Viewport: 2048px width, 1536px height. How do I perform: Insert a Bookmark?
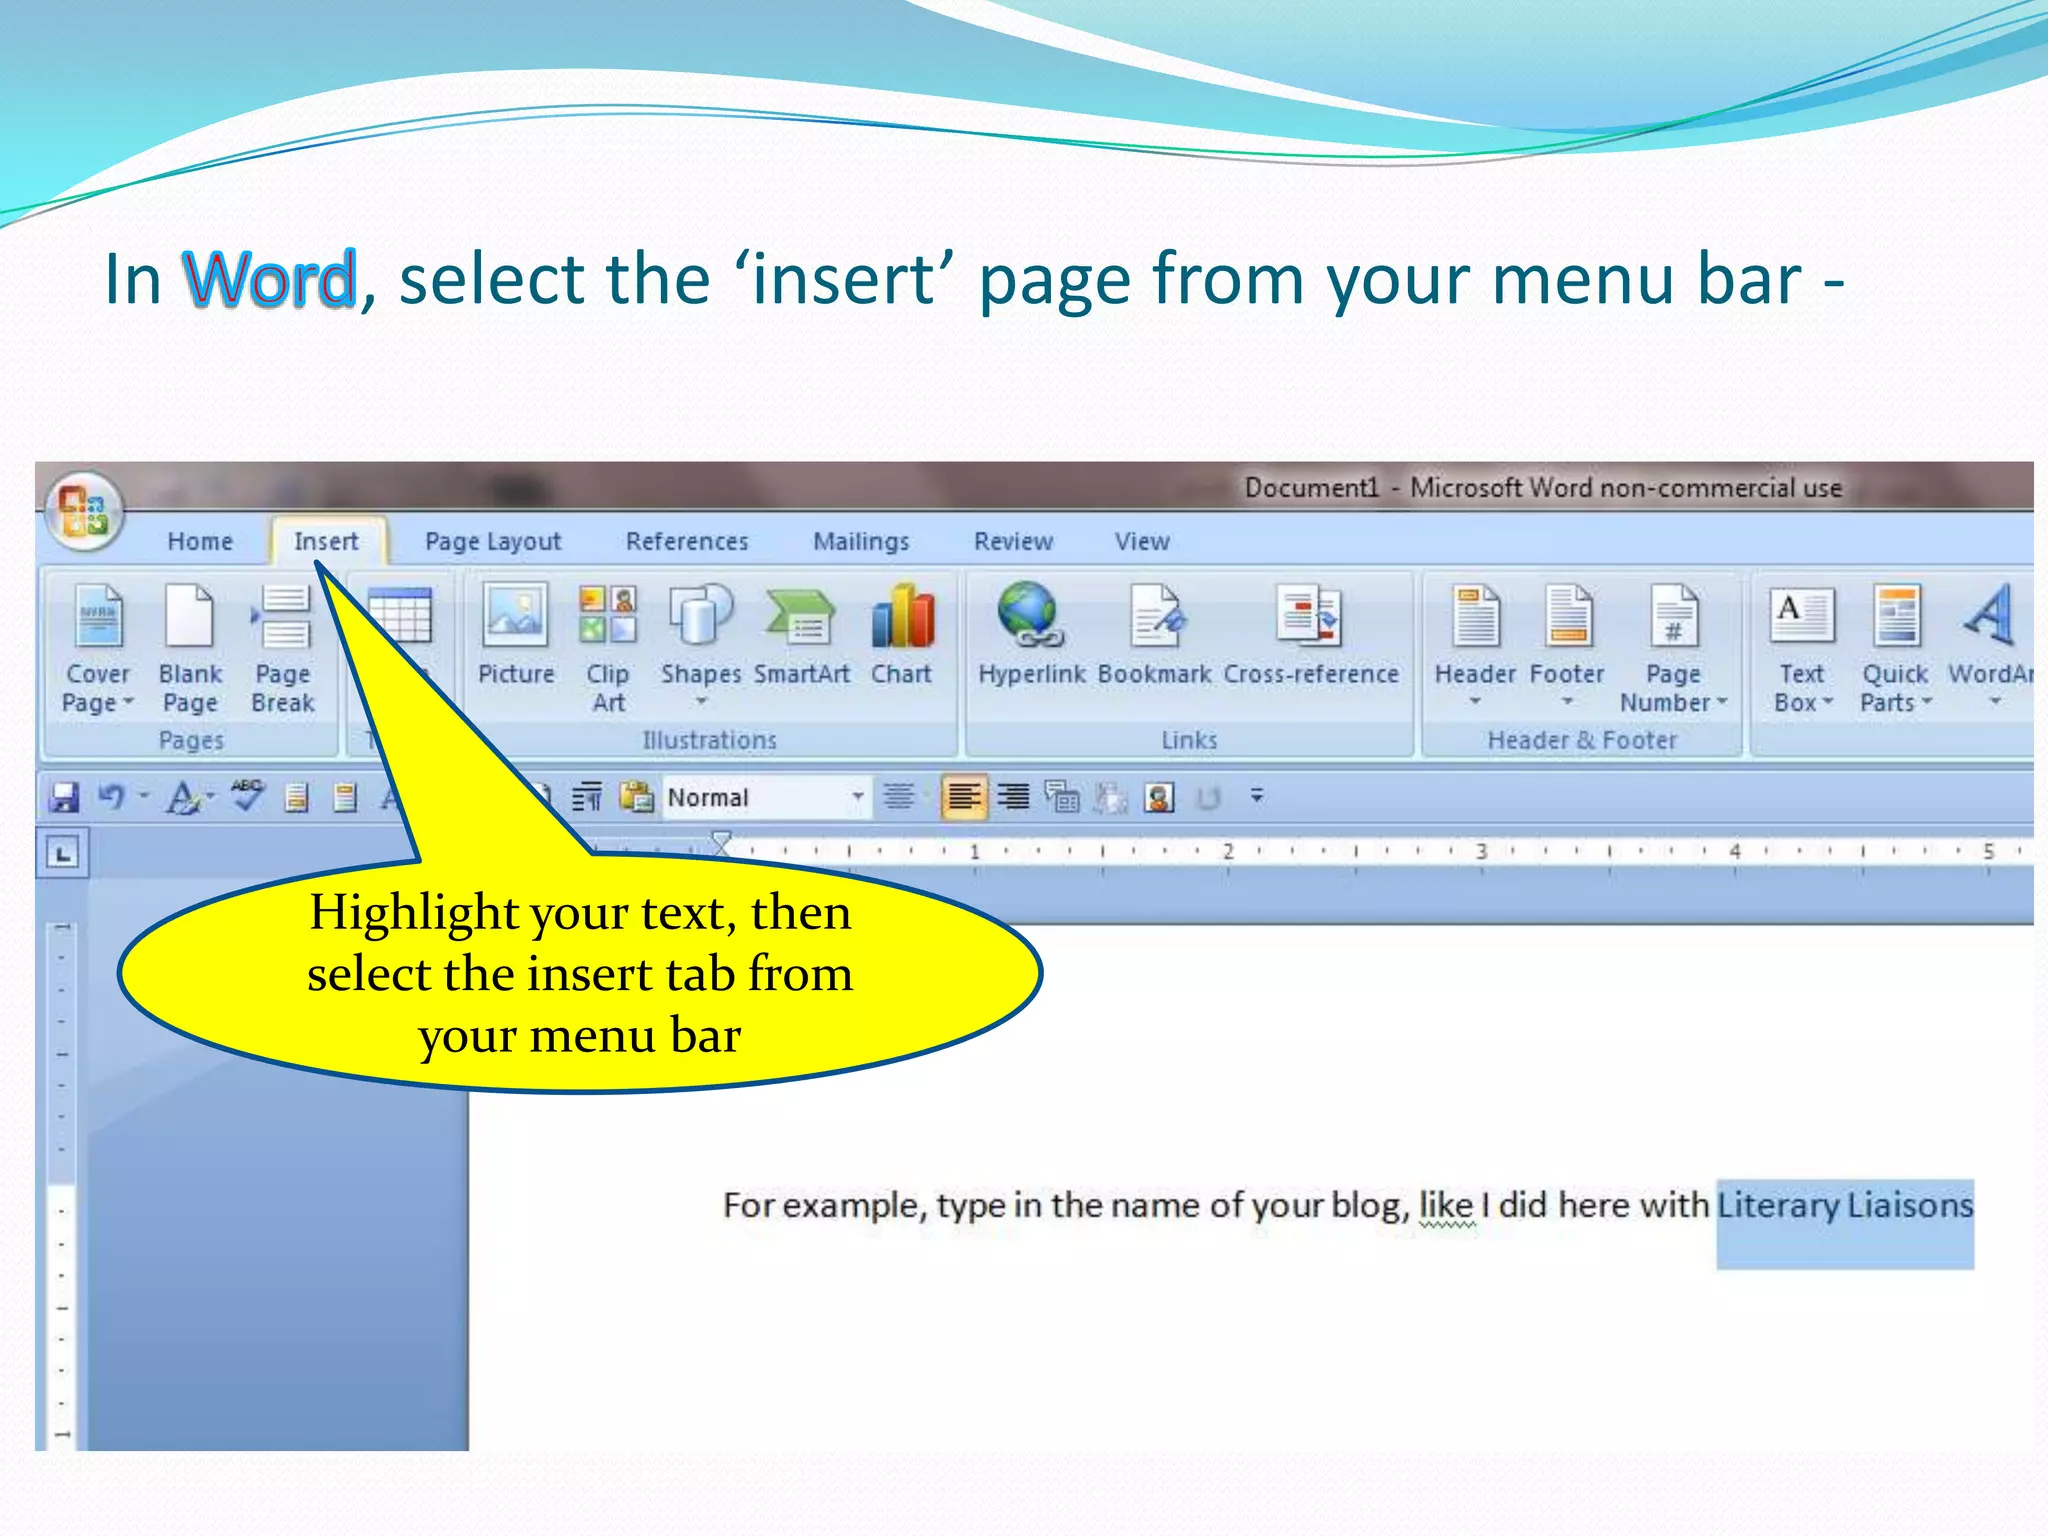tap(1155, 635)
